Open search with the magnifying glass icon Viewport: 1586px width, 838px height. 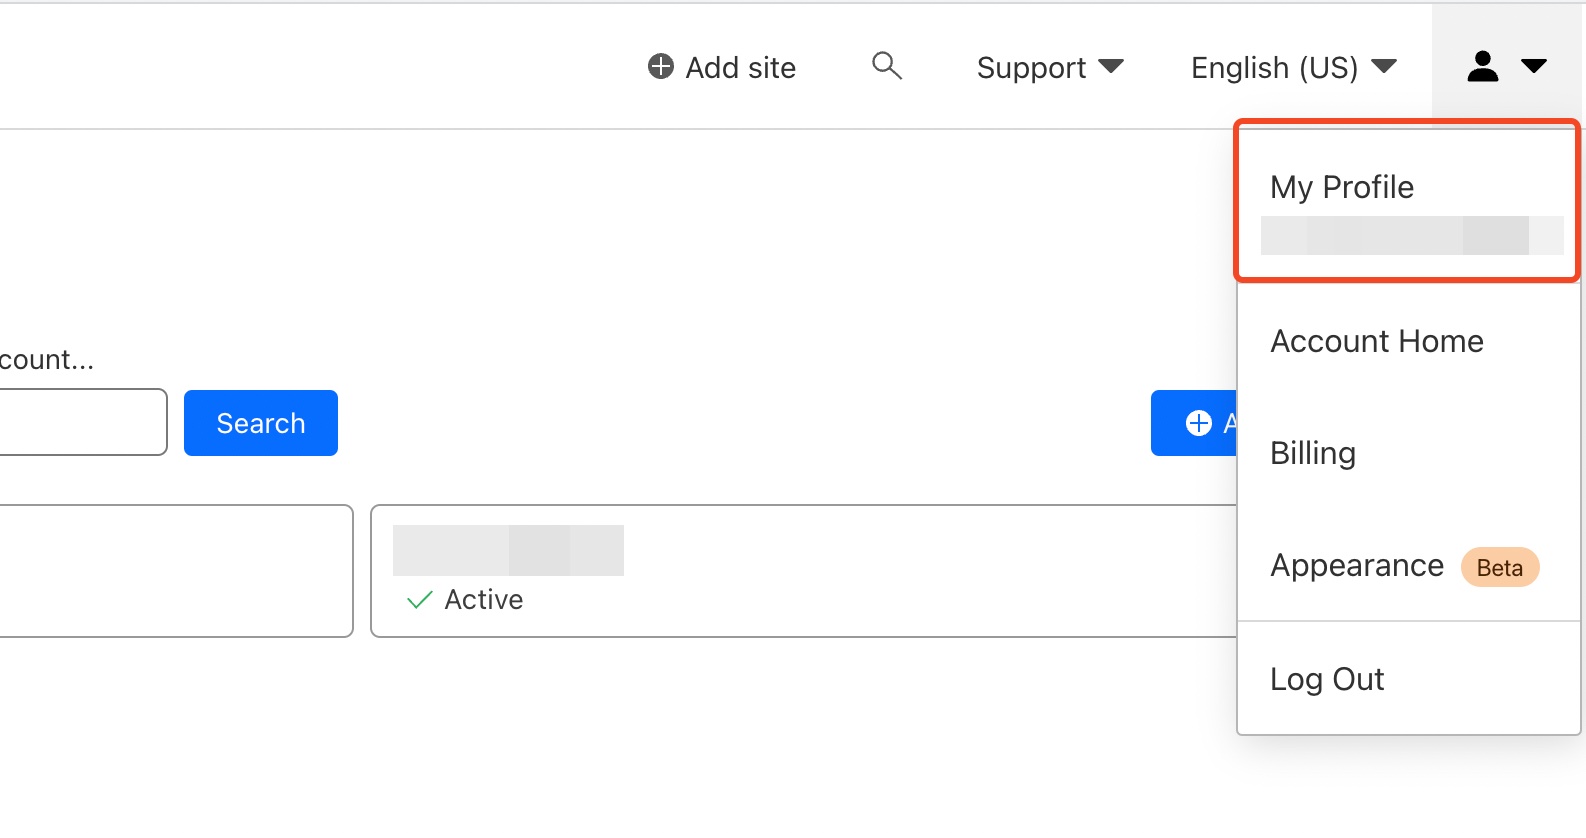(886, 66)
